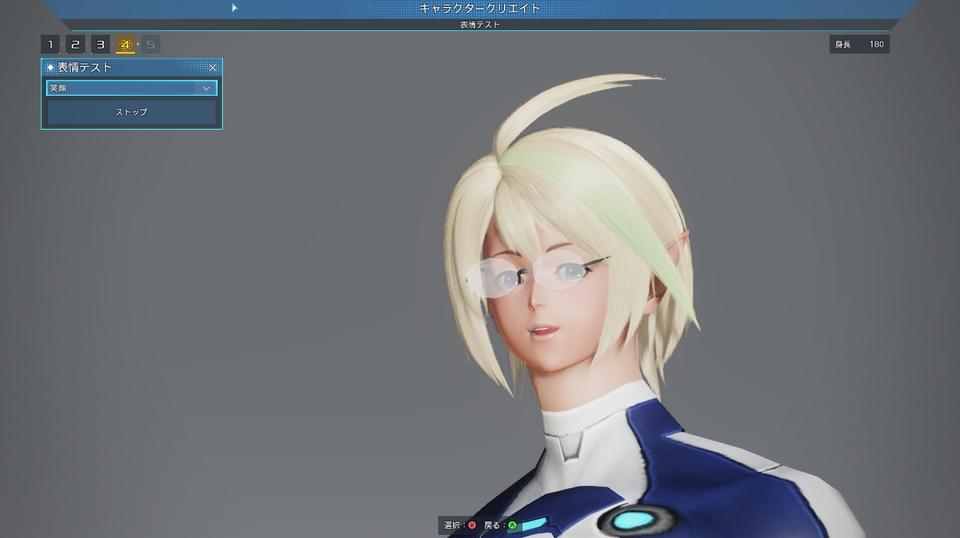Switch to camera preset tab 2

point(75,44)
